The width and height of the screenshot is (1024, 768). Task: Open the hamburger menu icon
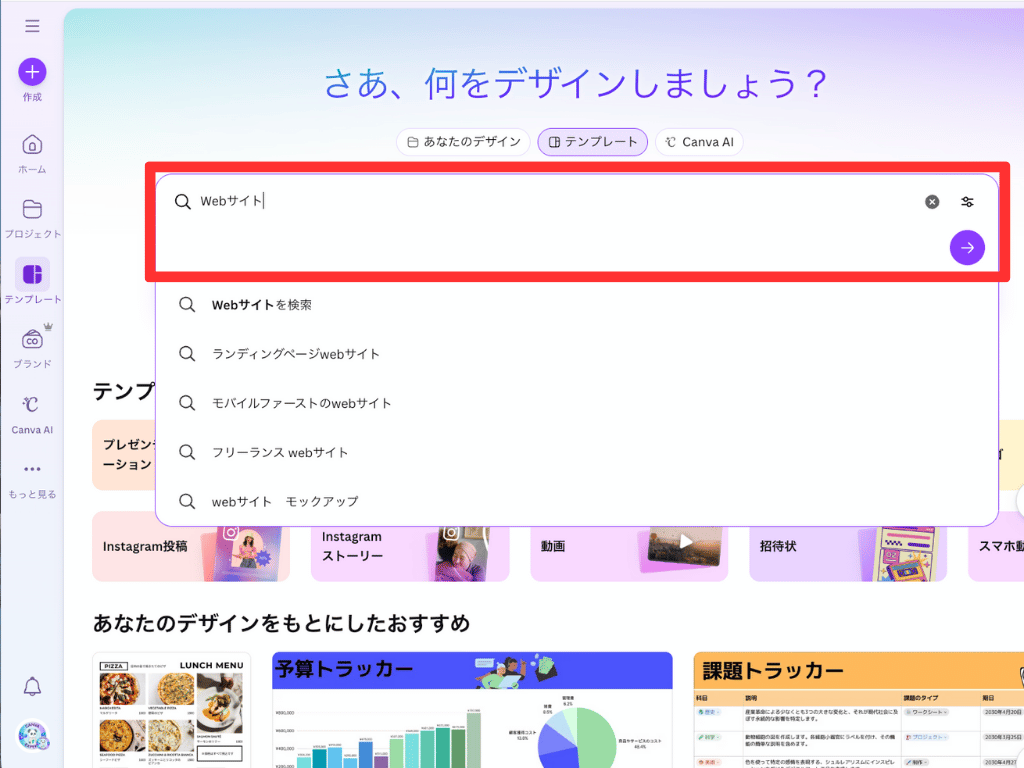click(x=32, y=26)
